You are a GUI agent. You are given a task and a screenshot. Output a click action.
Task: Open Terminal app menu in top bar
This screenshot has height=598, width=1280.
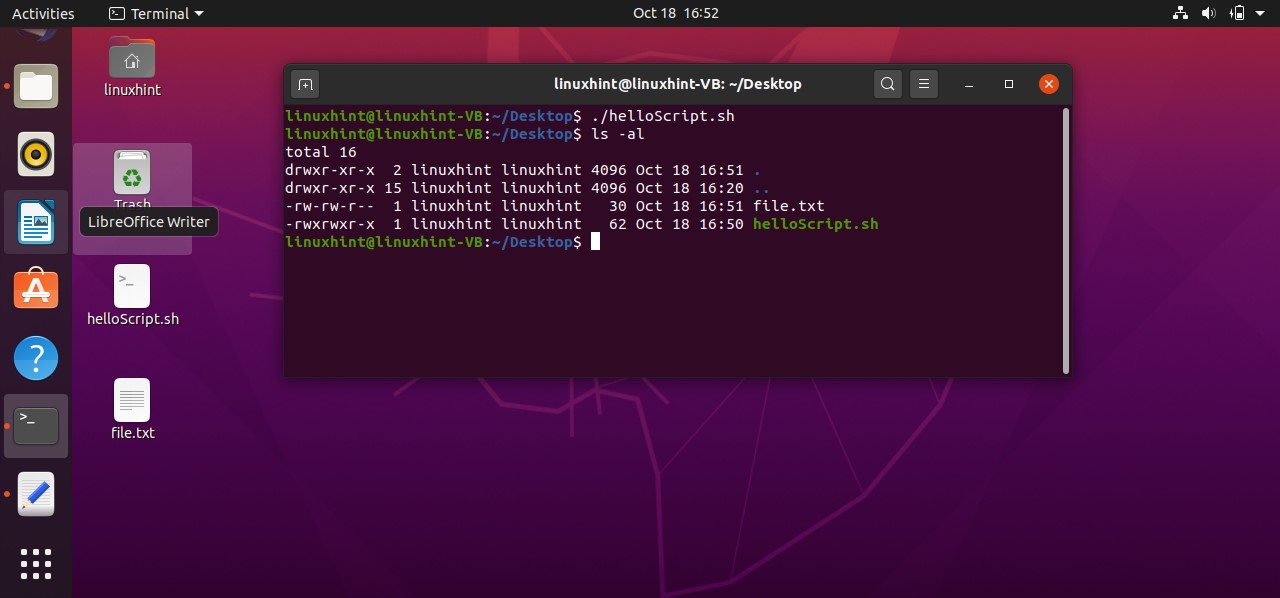click(x=155, y=13)
